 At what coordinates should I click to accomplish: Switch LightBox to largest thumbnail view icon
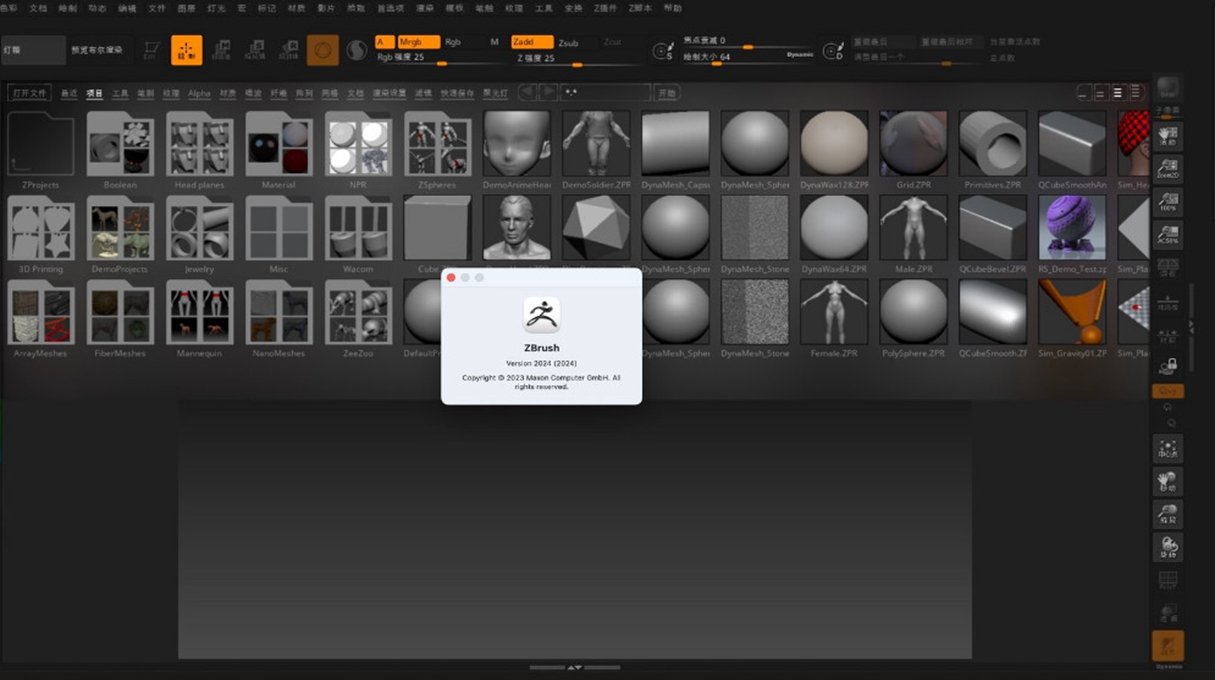pos(1137,92)
